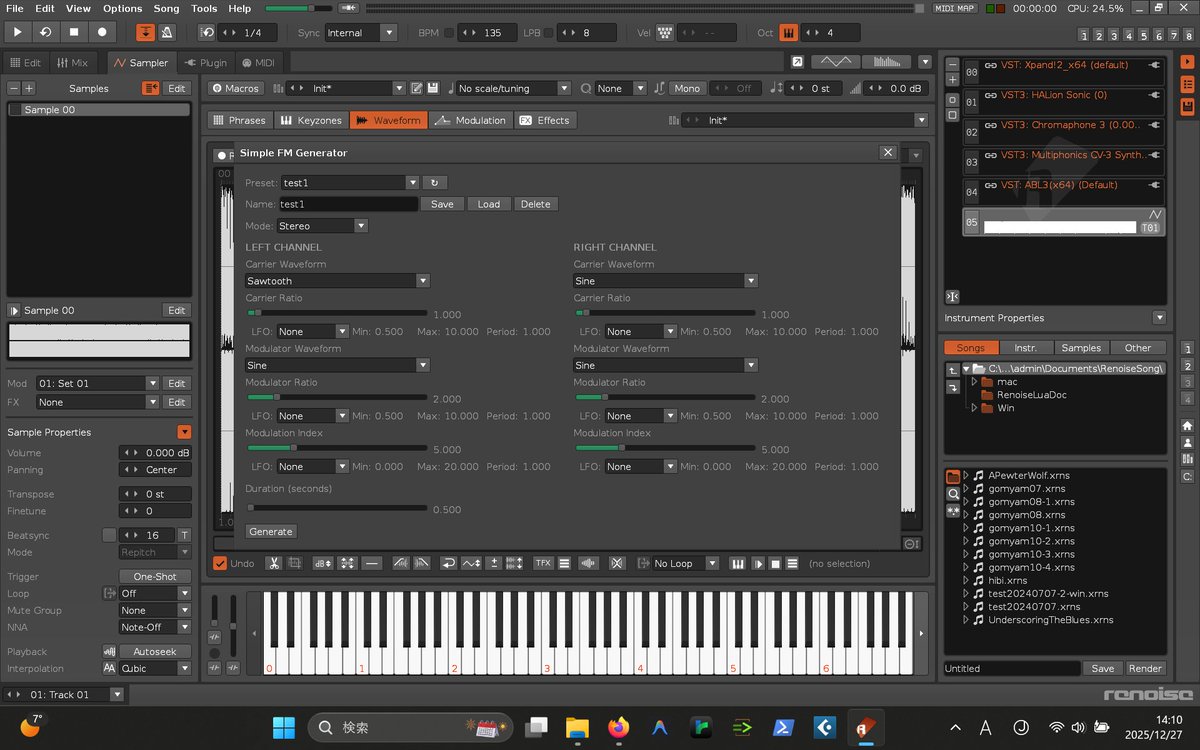The width and height of the screenshot is (1200, 750).
Task: Click the One-Shot trigger button
Action: tap(155, 576)
